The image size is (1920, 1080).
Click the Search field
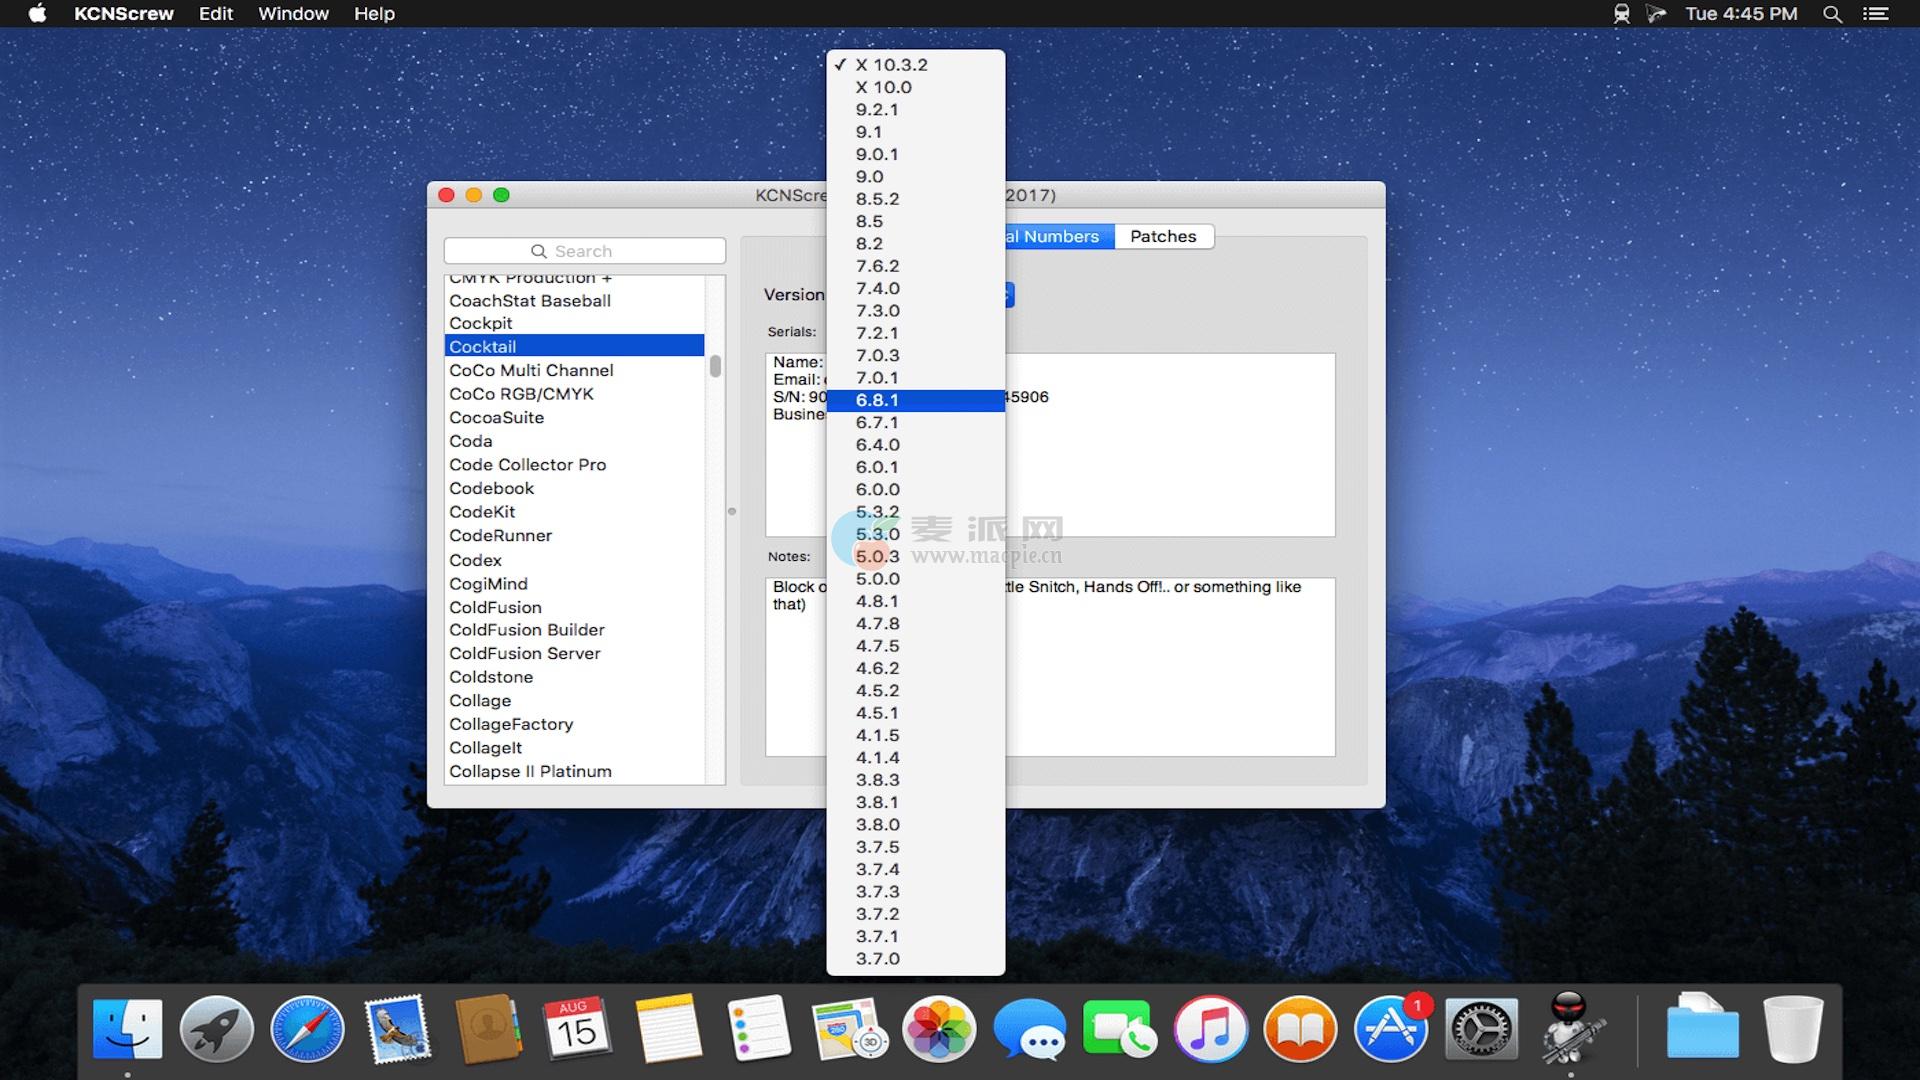pos(585,251)
